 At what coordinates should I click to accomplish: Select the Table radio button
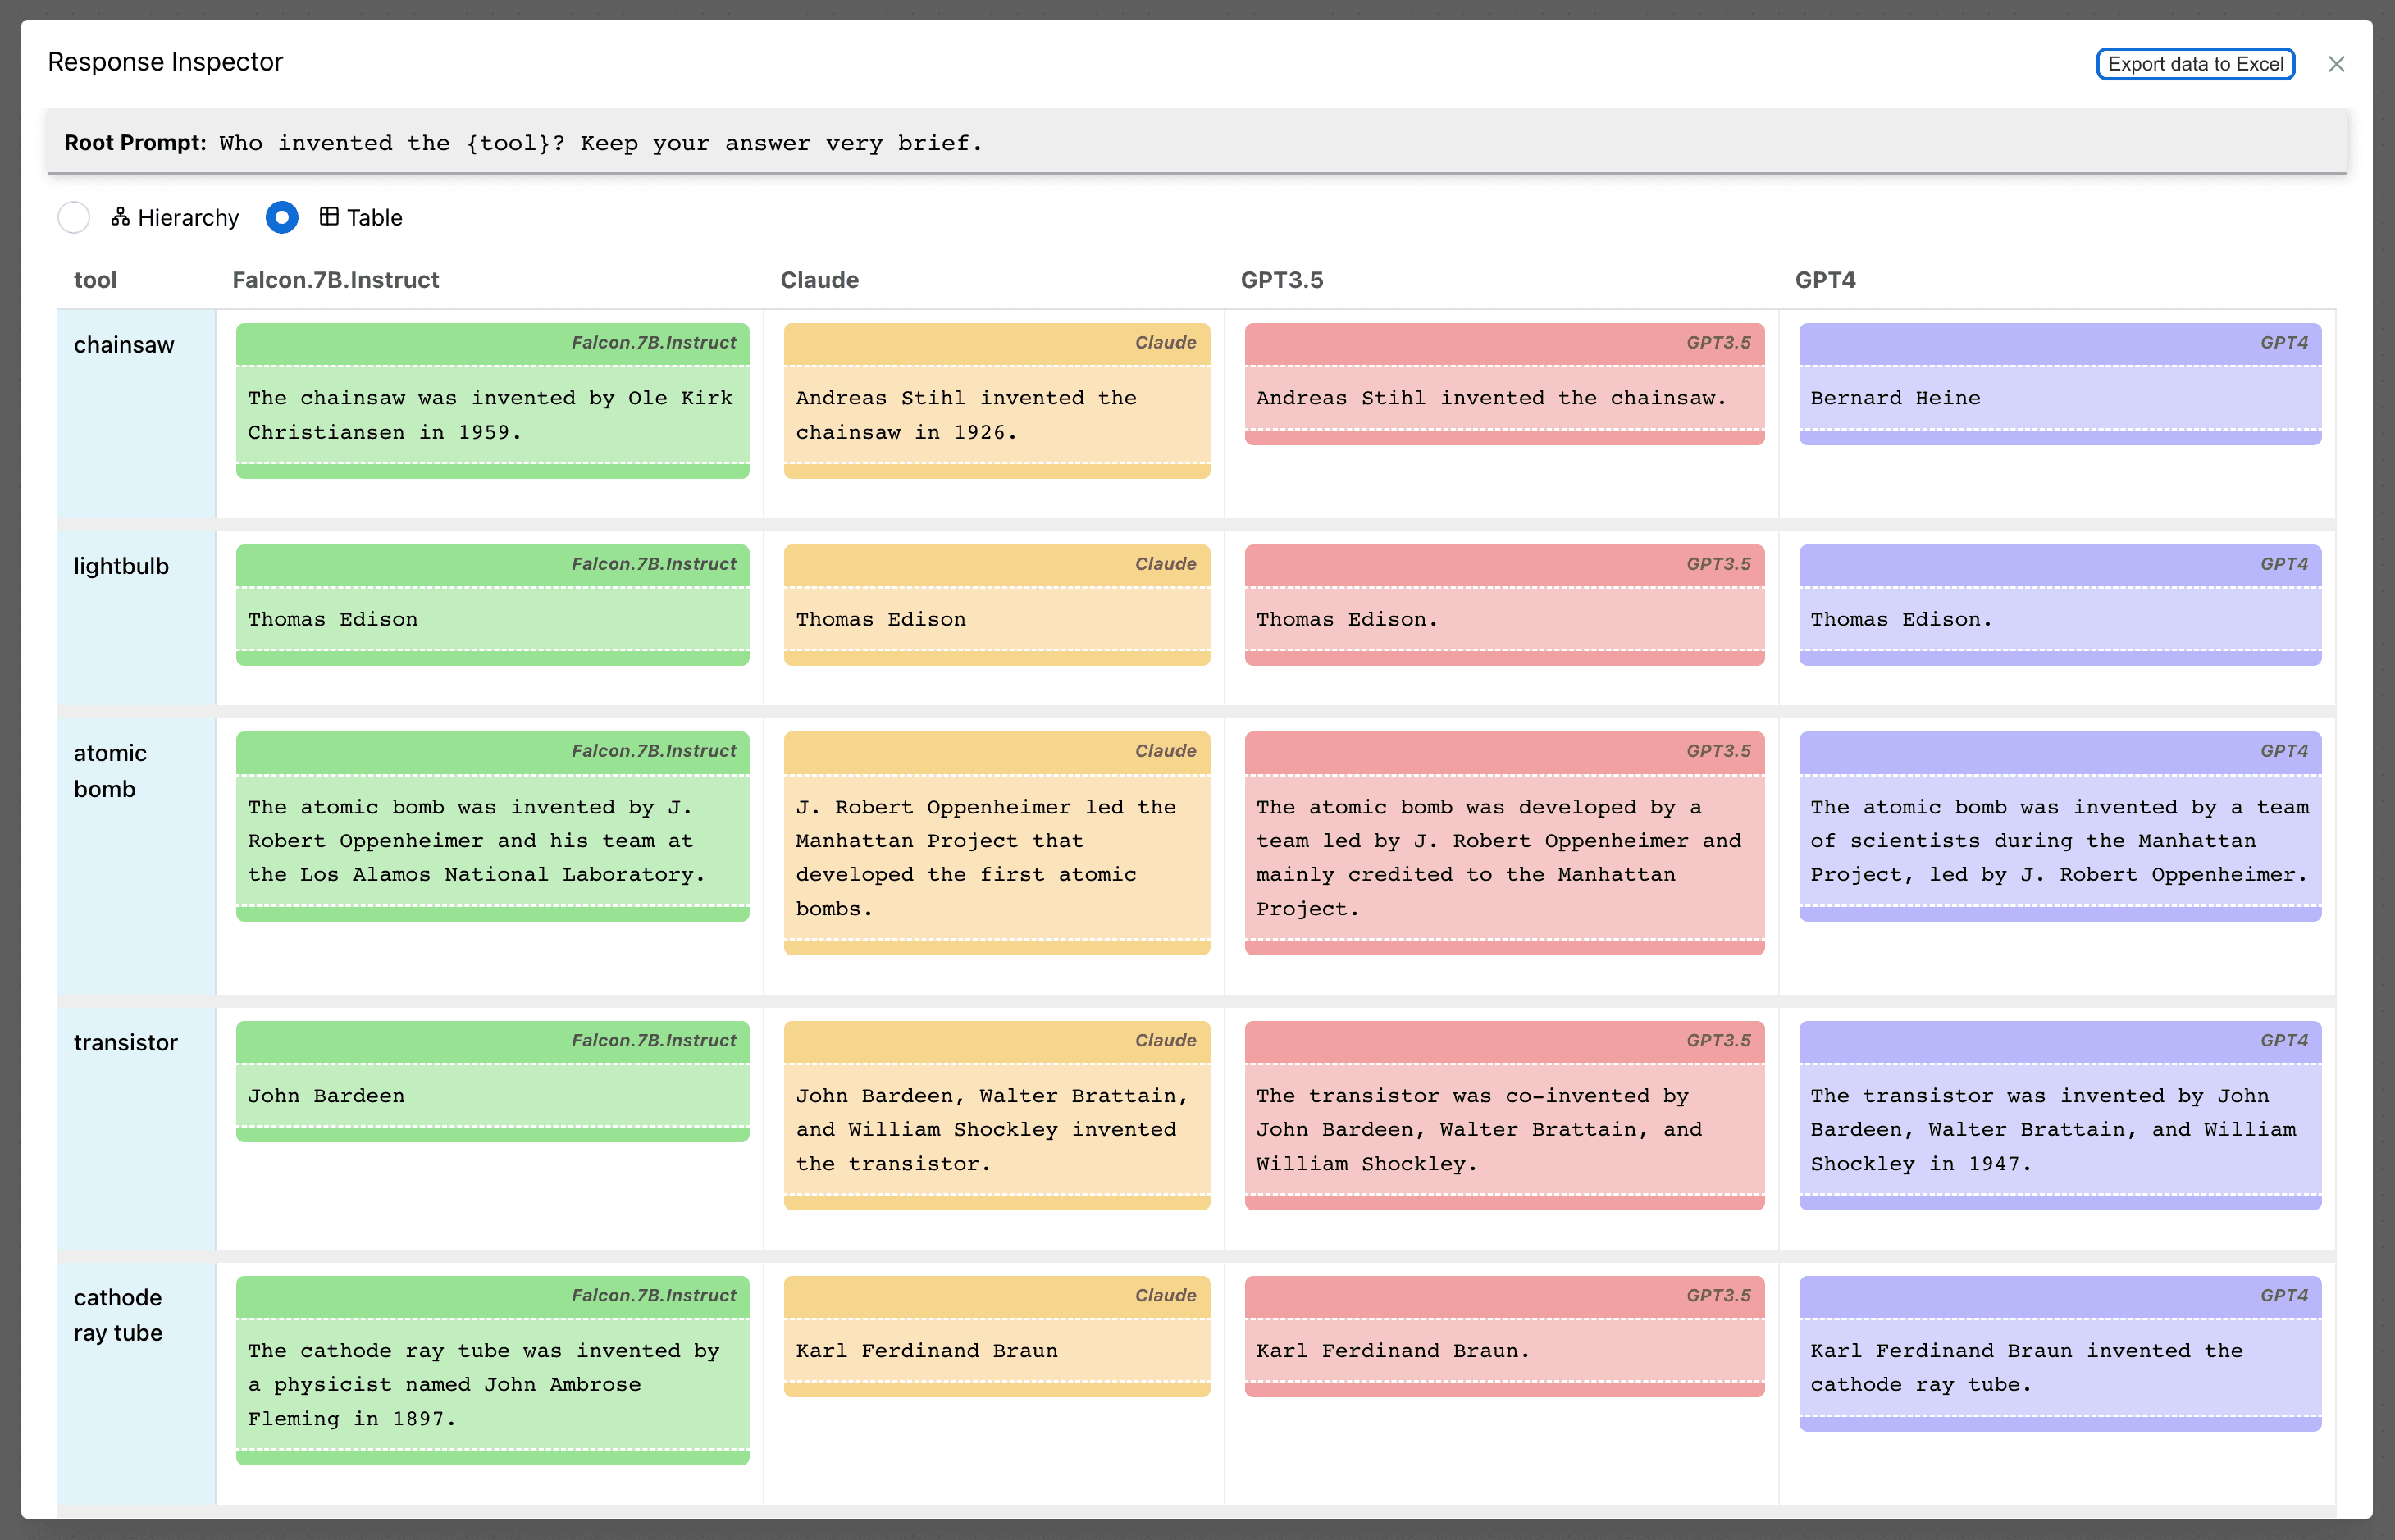(x=282, y=217)
